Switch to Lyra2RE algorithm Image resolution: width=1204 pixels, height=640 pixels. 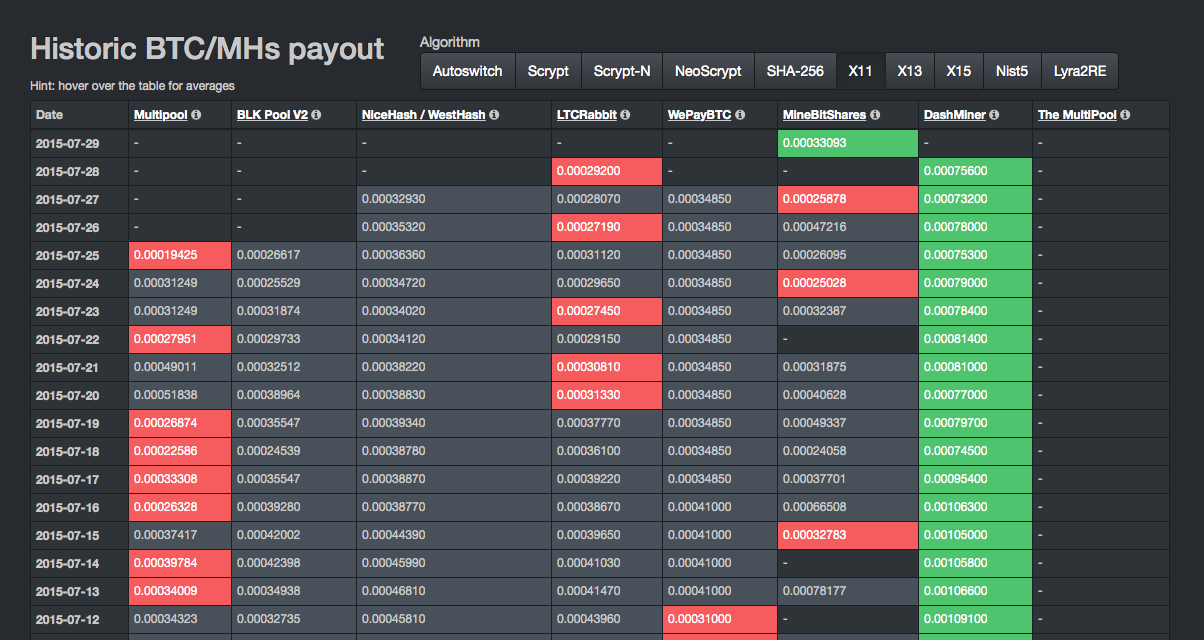tap(1080, 71)
